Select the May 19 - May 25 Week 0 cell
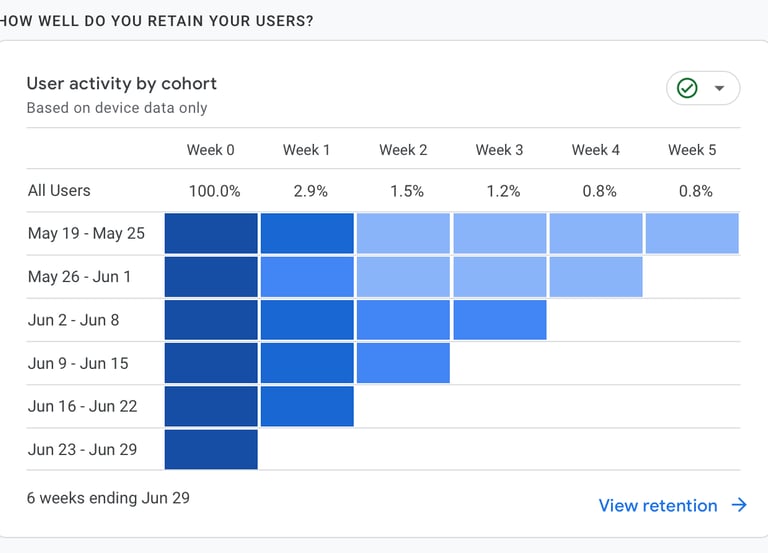 [211, 233]
